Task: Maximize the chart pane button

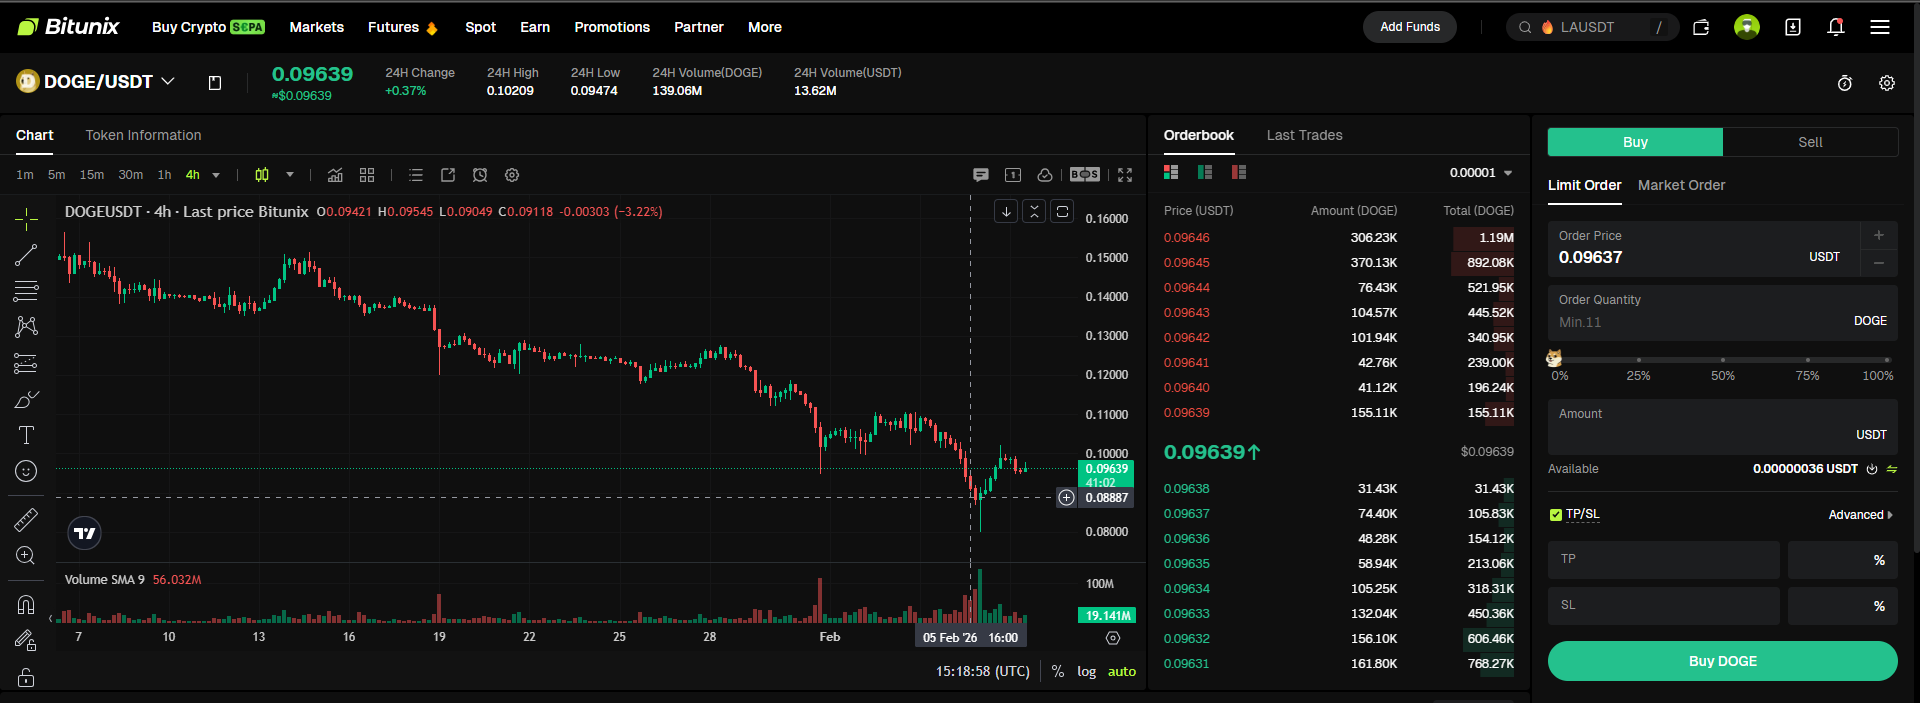Action: 1062,211
